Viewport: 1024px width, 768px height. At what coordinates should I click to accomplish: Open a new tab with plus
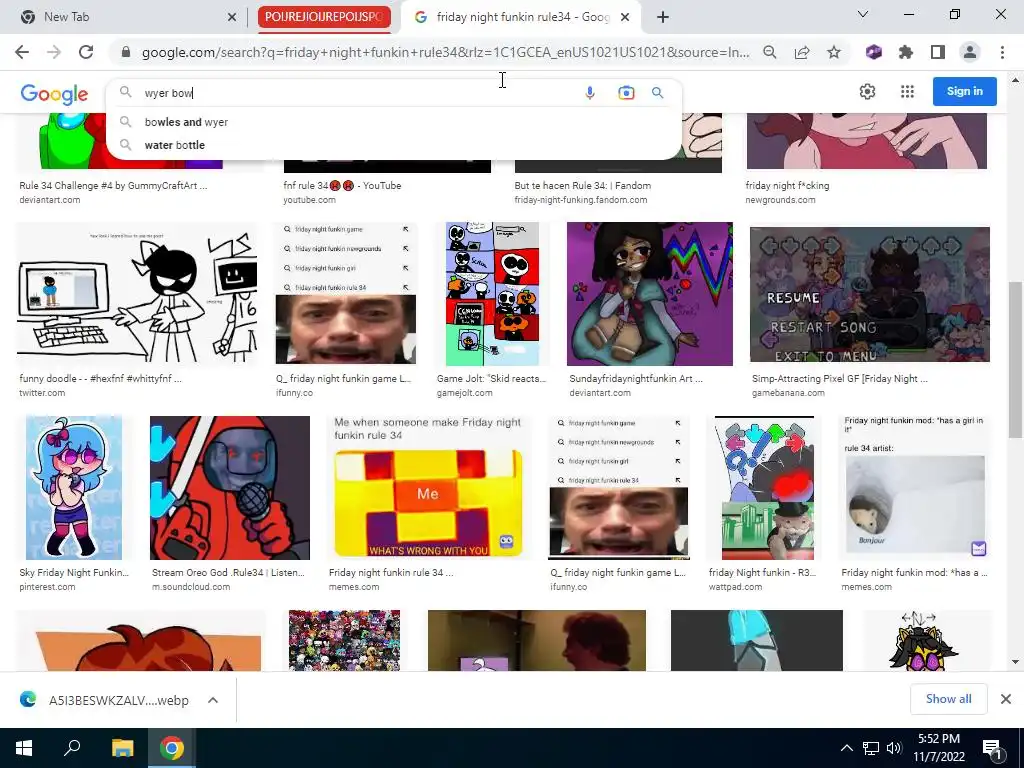[x=663, y=17]
